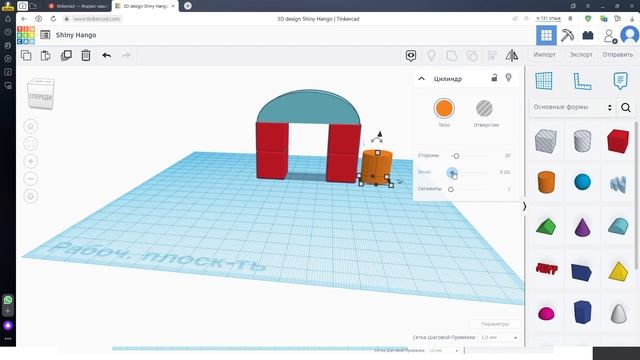Click the Импорт button
This screenshot has width=640, height=360.
pyautogui.click(x=544, y=55)
